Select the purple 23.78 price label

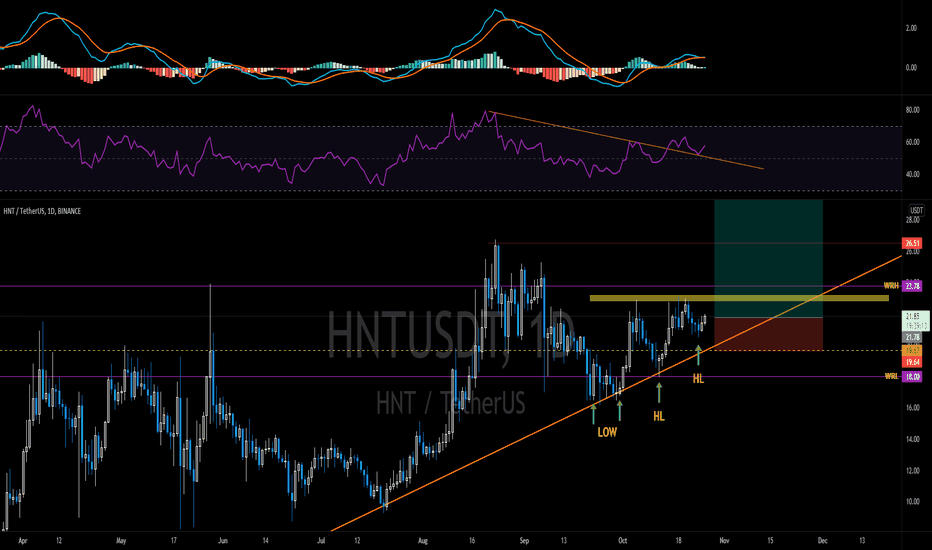pos(912,286)
